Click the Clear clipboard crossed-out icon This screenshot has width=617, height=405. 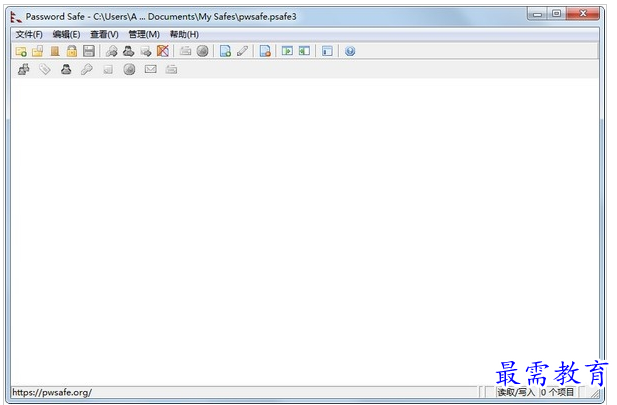(x=163, y=51)
